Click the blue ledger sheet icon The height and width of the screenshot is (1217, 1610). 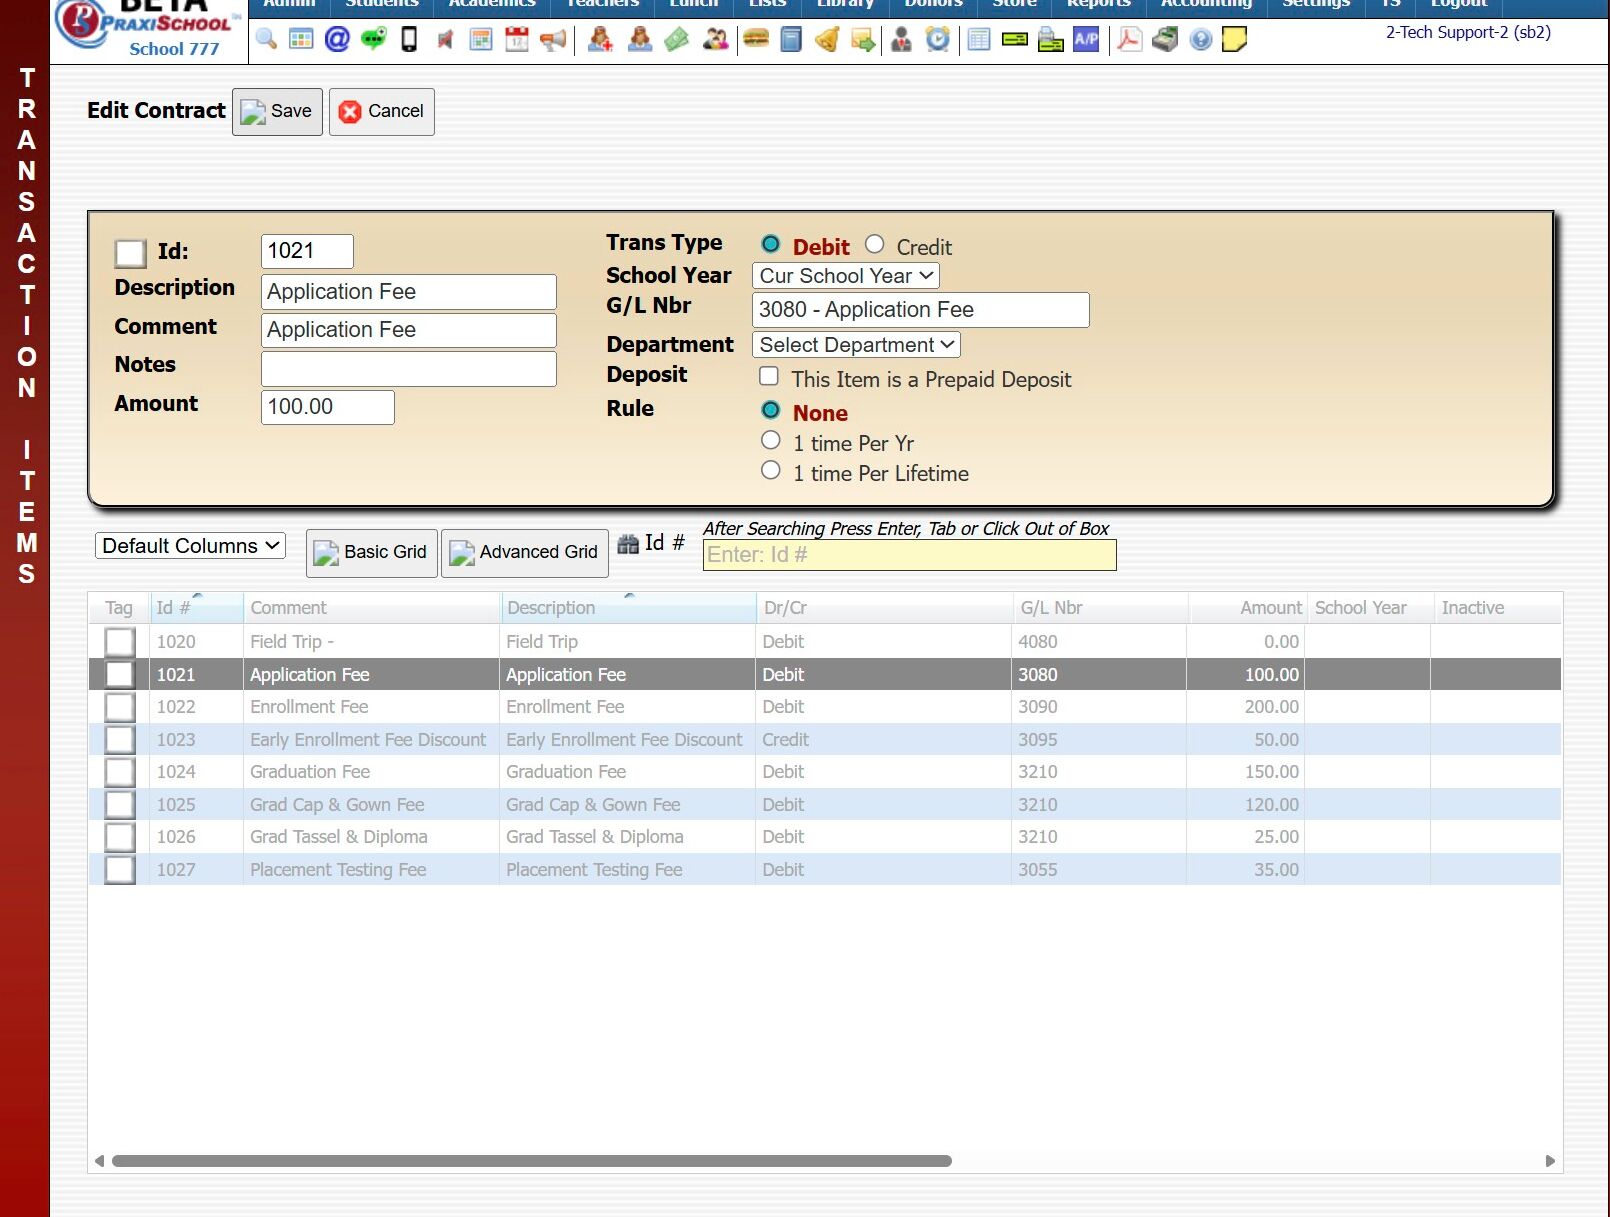coord(979,40)
